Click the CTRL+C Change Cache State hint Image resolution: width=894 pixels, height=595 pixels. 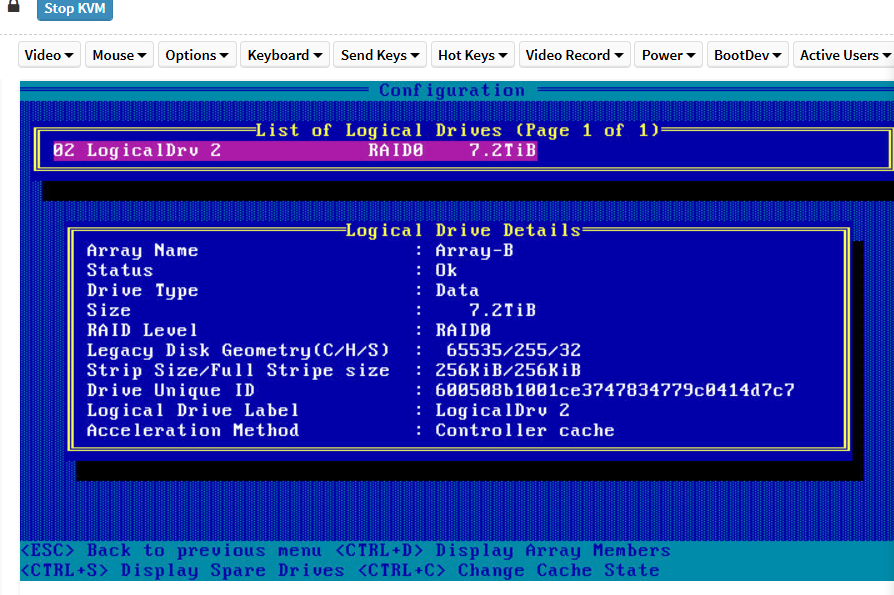click(509, 570)
